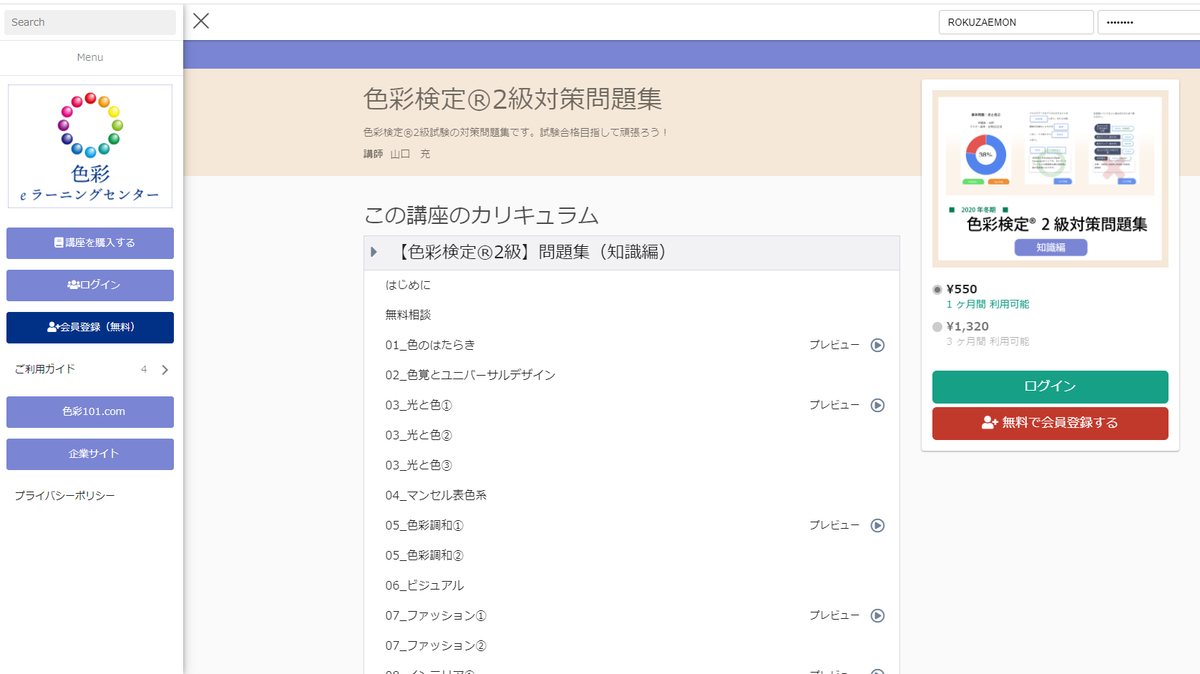This screenshot has width=1200, height=674.
Task: Click the Menu label in sidebar
Action: (90, 57)
